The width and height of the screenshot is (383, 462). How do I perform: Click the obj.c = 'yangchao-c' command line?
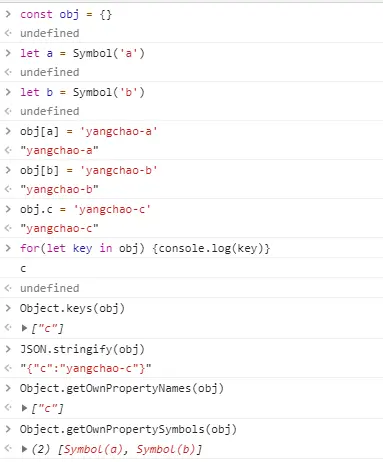[85, 209]
